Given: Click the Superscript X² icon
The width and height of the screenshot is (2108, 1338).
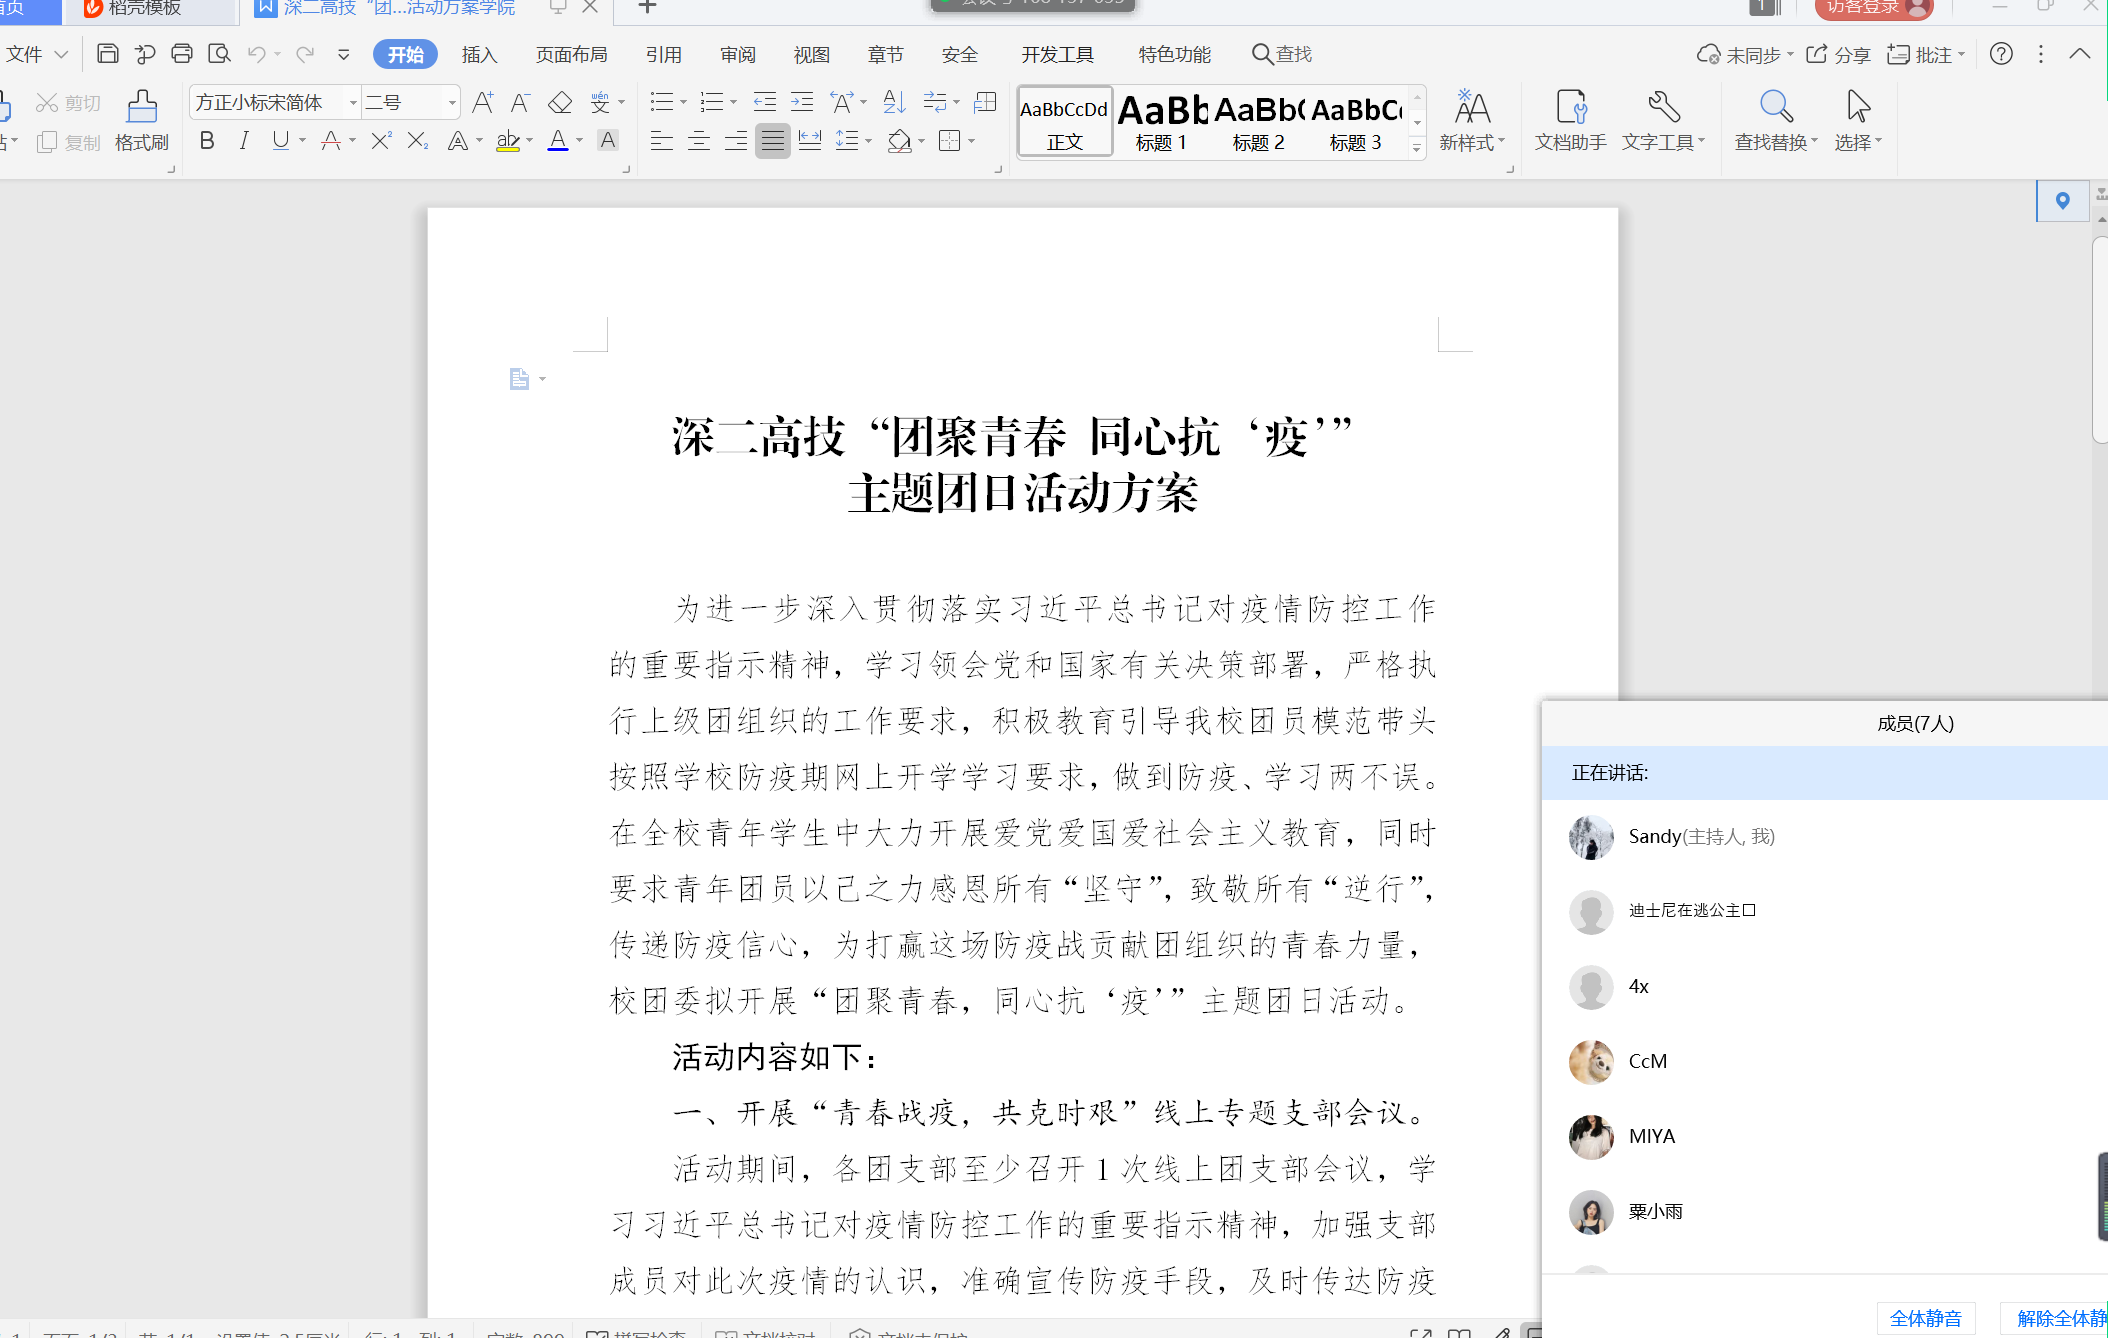Looking at the screenshot, I should click(381, 141).
